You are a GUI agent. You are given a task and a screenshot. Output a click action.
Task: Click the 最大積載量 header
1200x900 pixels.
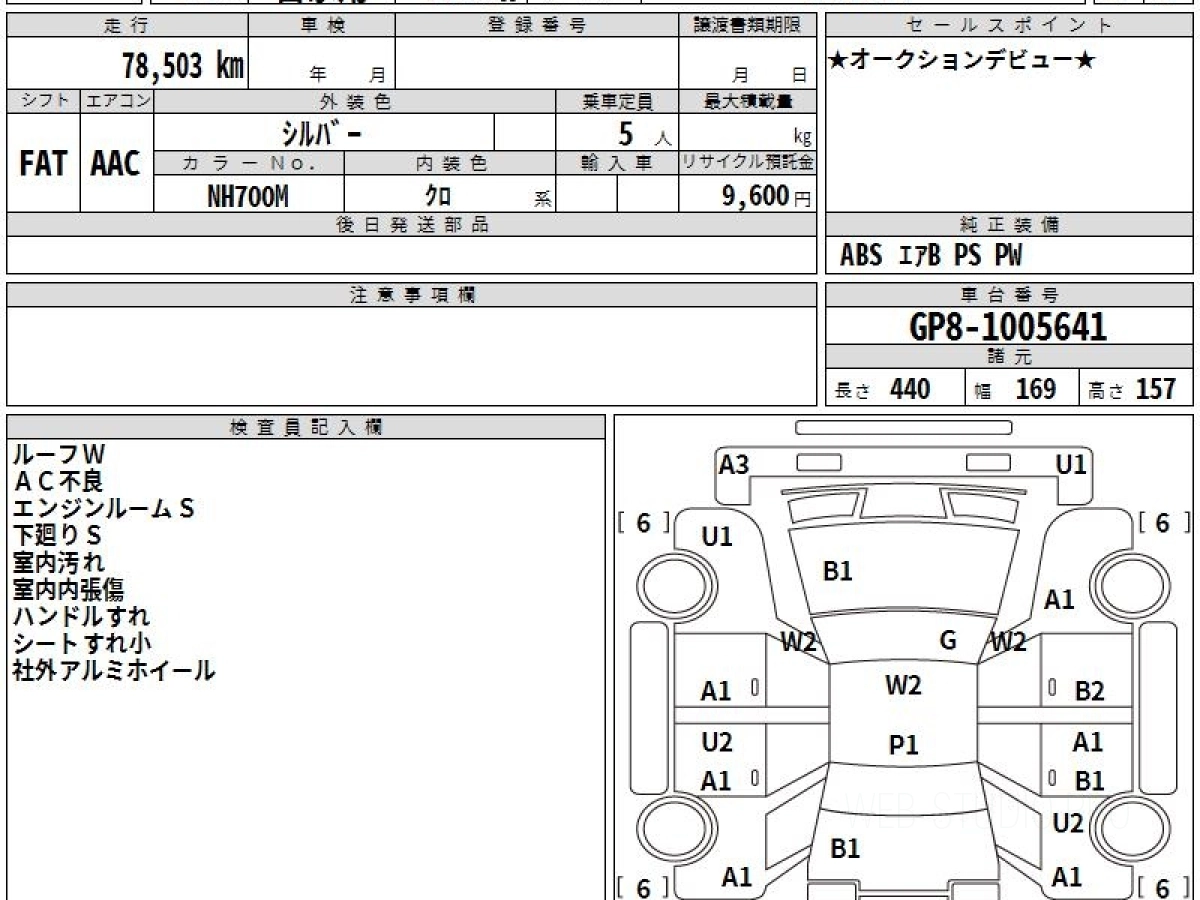748,101
